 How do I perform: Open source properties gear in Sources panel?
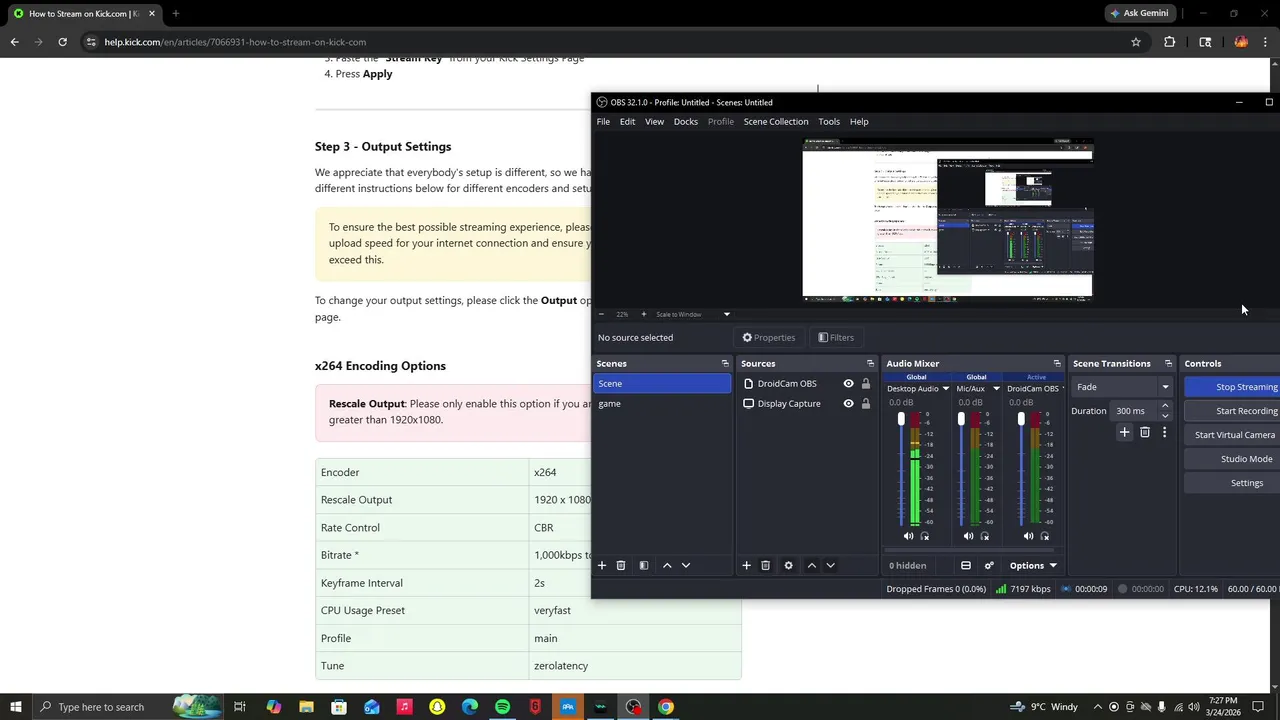(x=788, y=566)
